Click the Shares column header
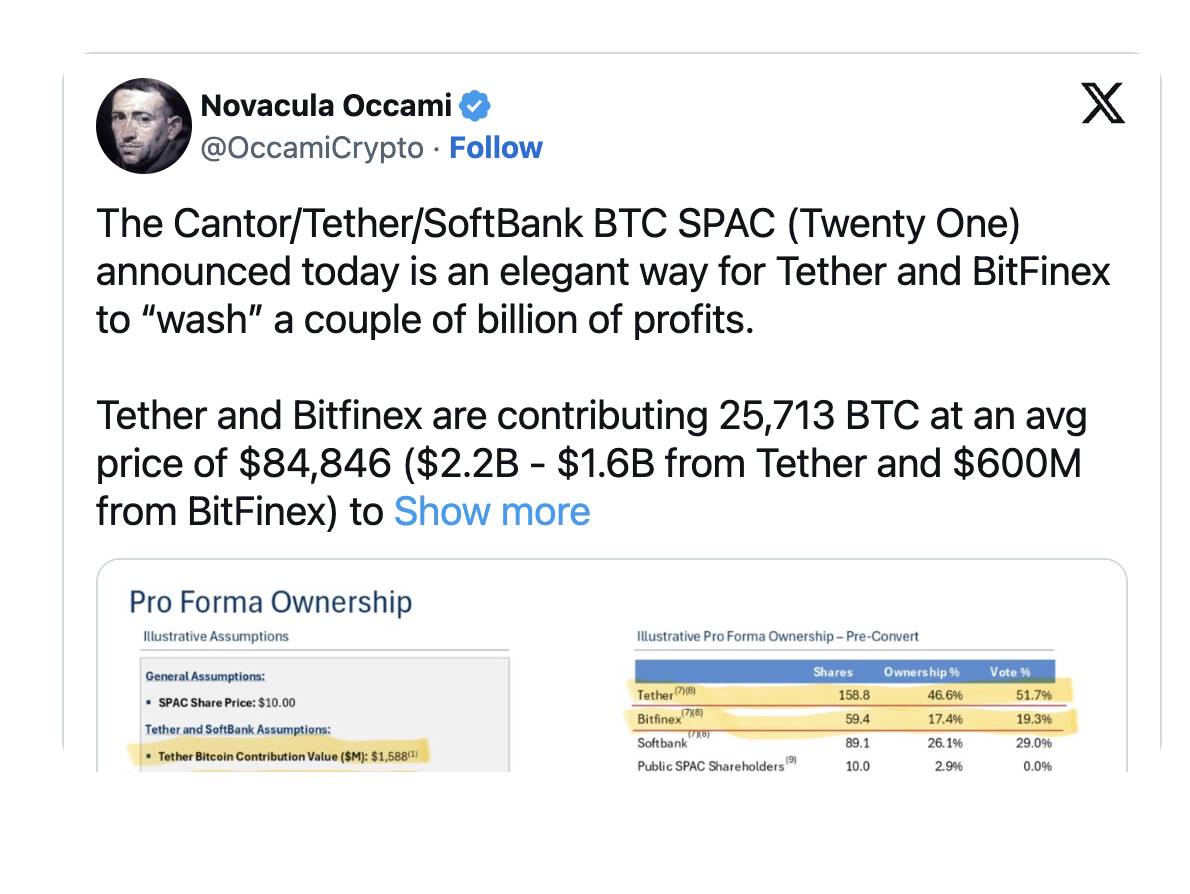1190x894 pixels. (x=832, y=672)
